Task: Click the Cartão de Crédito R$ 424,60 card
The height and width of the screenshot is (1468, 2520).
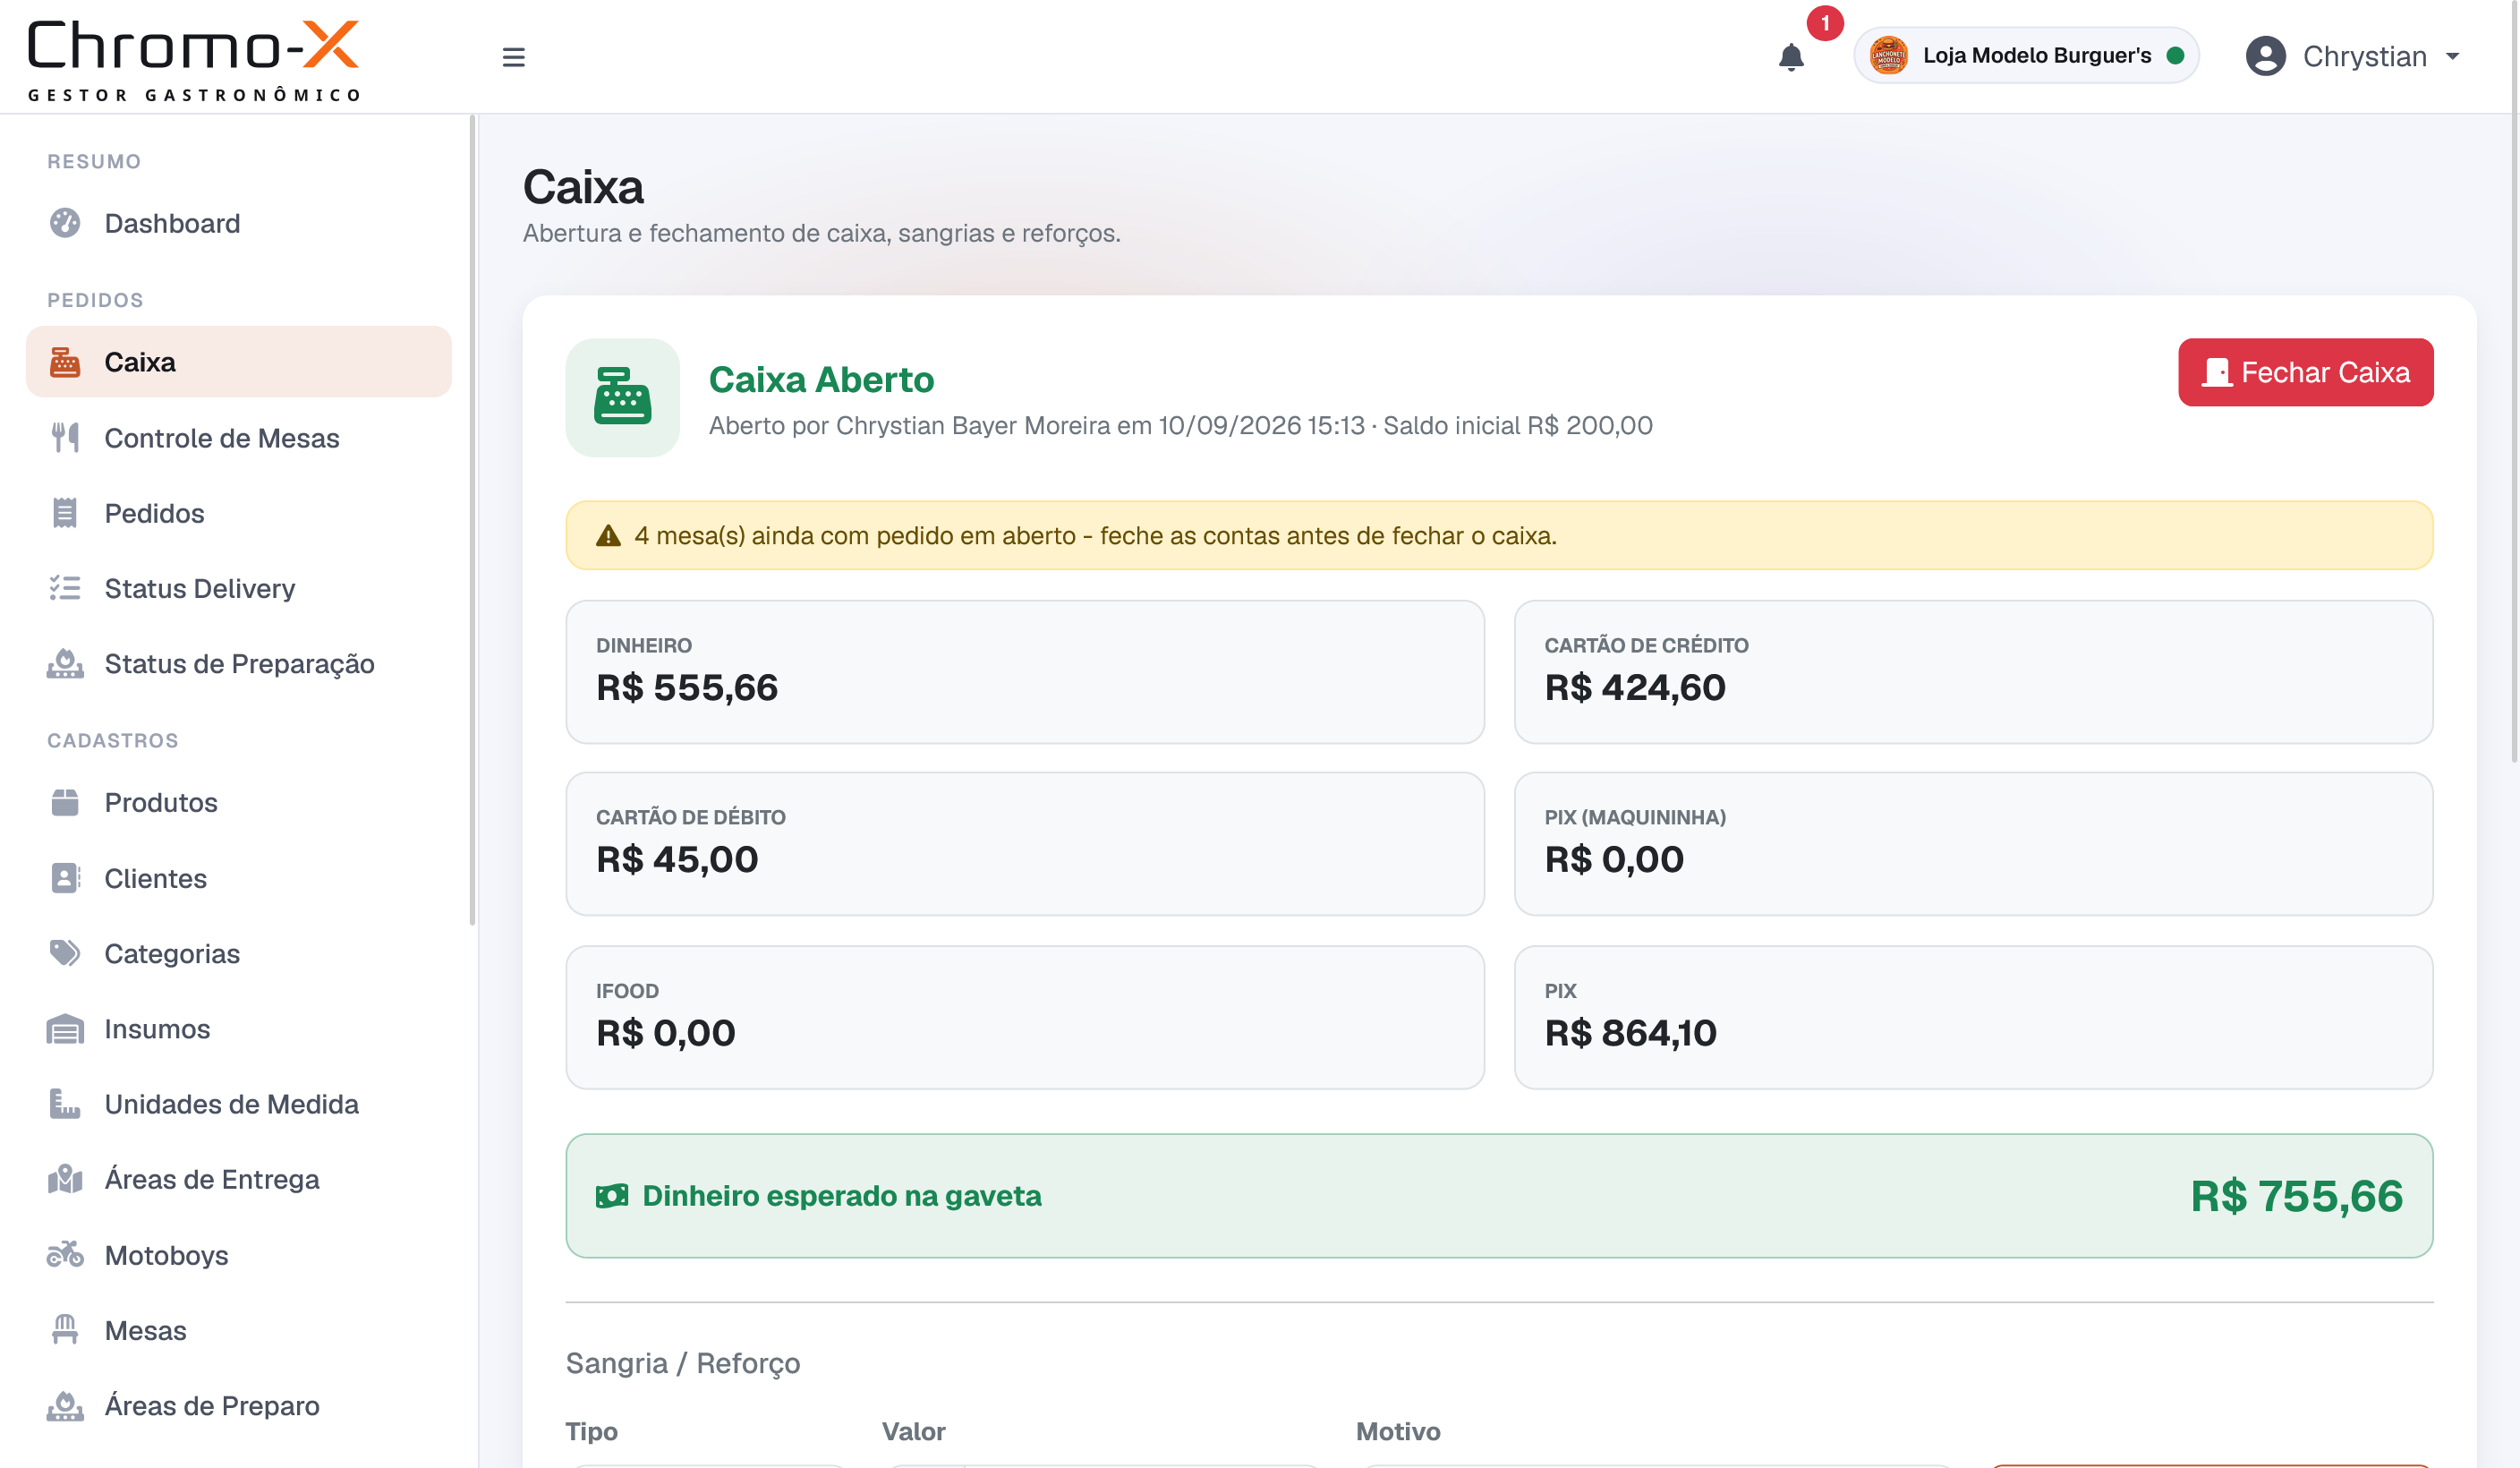Action: (x=1973, y=672)
